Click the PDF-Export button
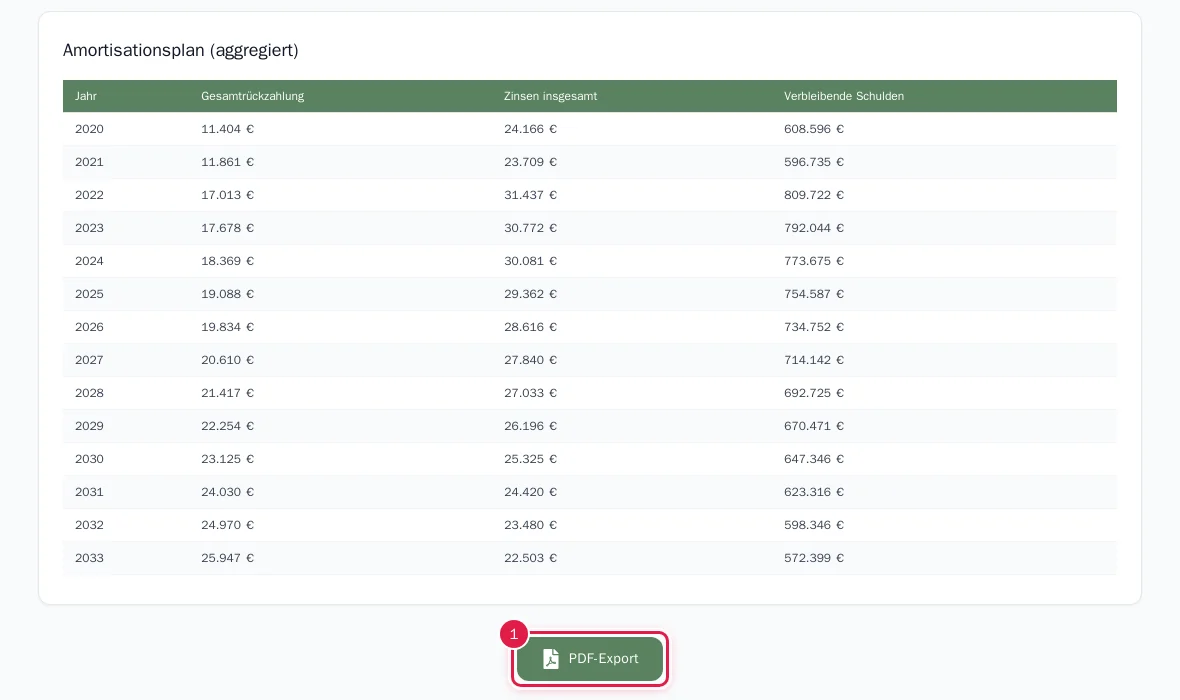The width and height of the screenshot is (1180, 700). pyautogui.click(x=589, y=659)
